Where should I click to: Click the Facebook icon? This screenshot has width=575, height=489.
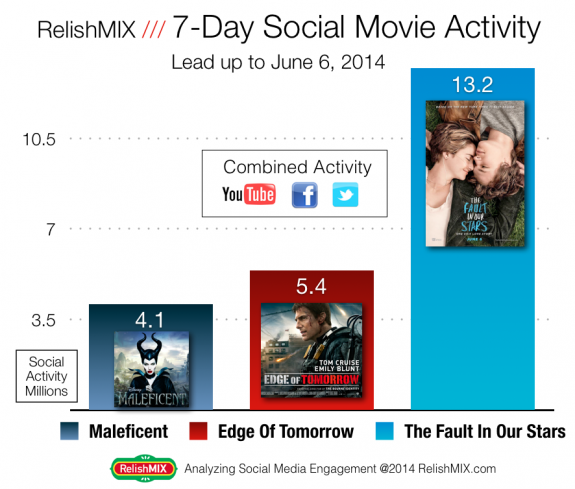[304, 195]
